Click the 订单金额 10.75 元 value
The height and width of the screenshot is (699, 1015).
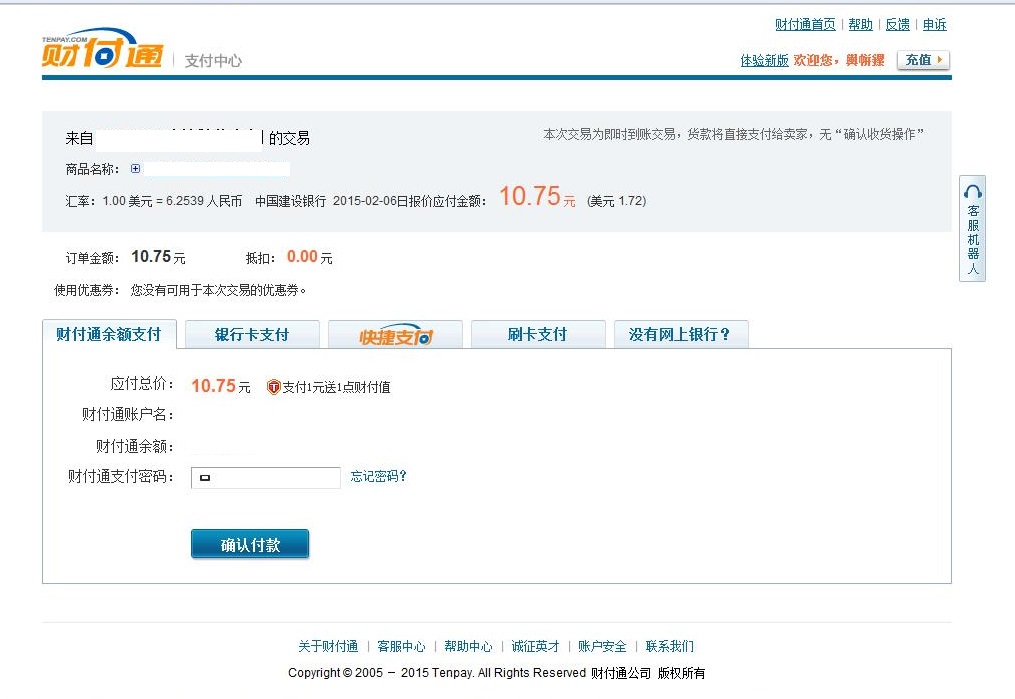(x=159, y=257)
